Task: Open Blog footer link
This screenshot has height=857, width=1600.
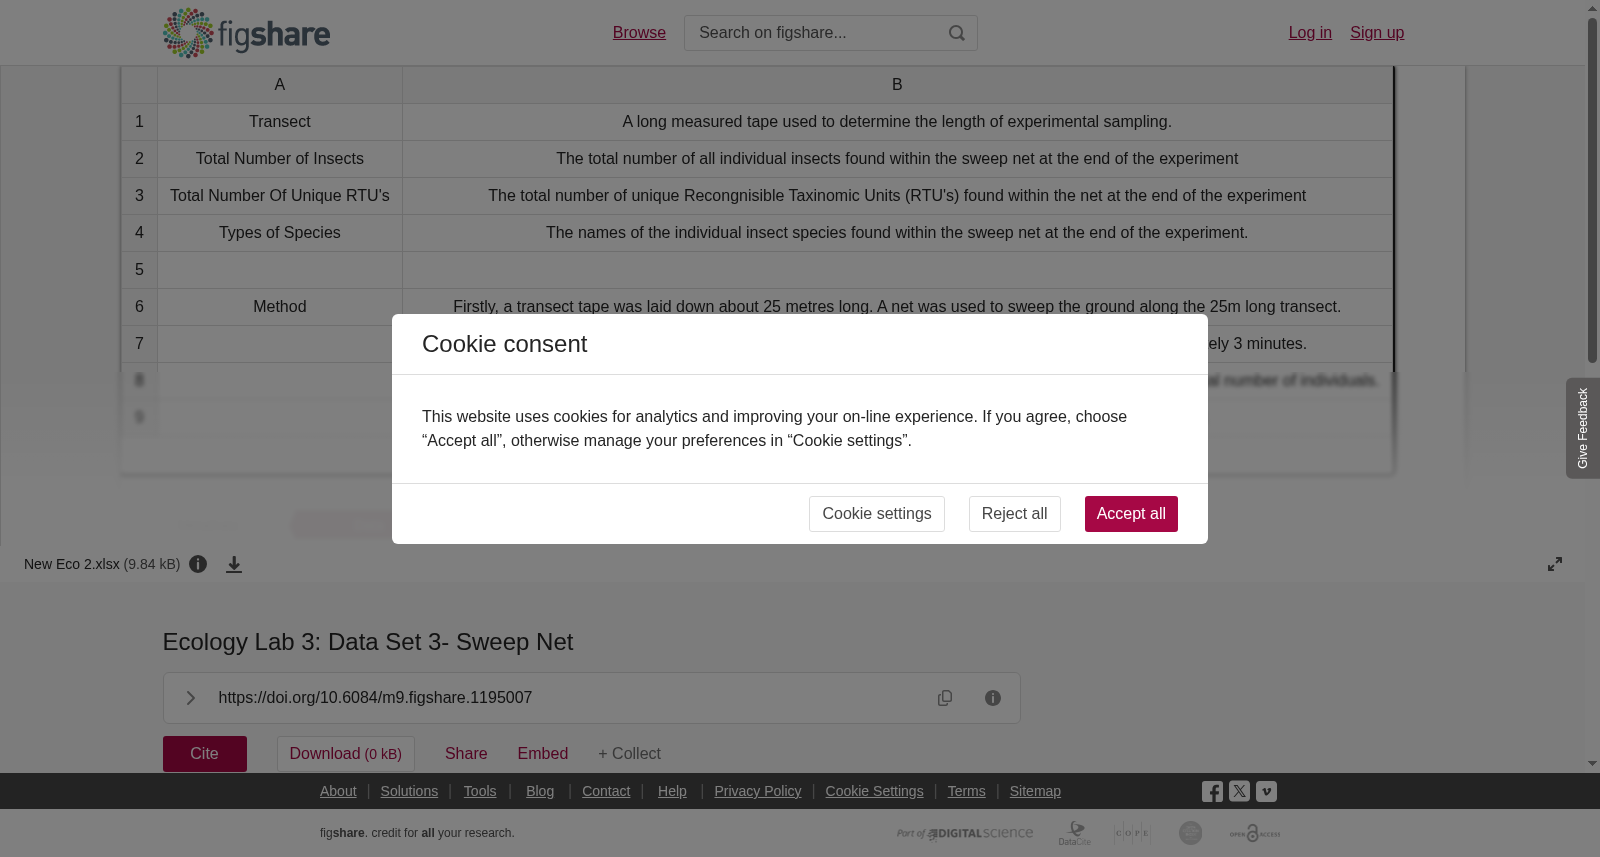Action: pos(540,791)
